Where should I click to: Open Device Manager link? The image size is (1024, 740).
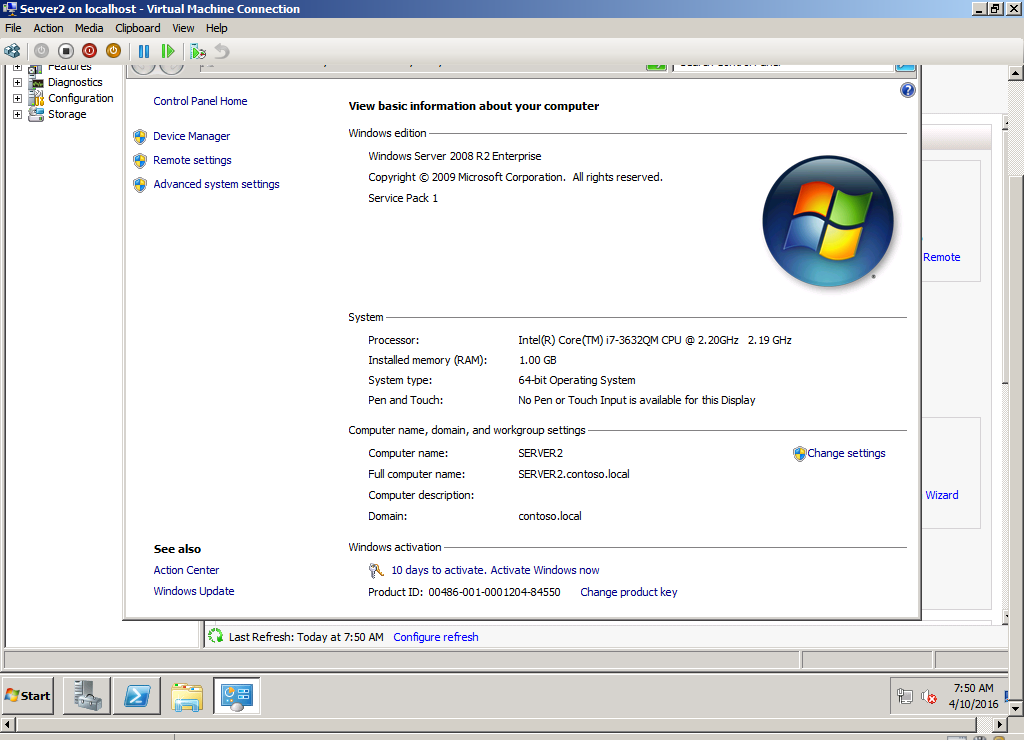coord(191,136)
